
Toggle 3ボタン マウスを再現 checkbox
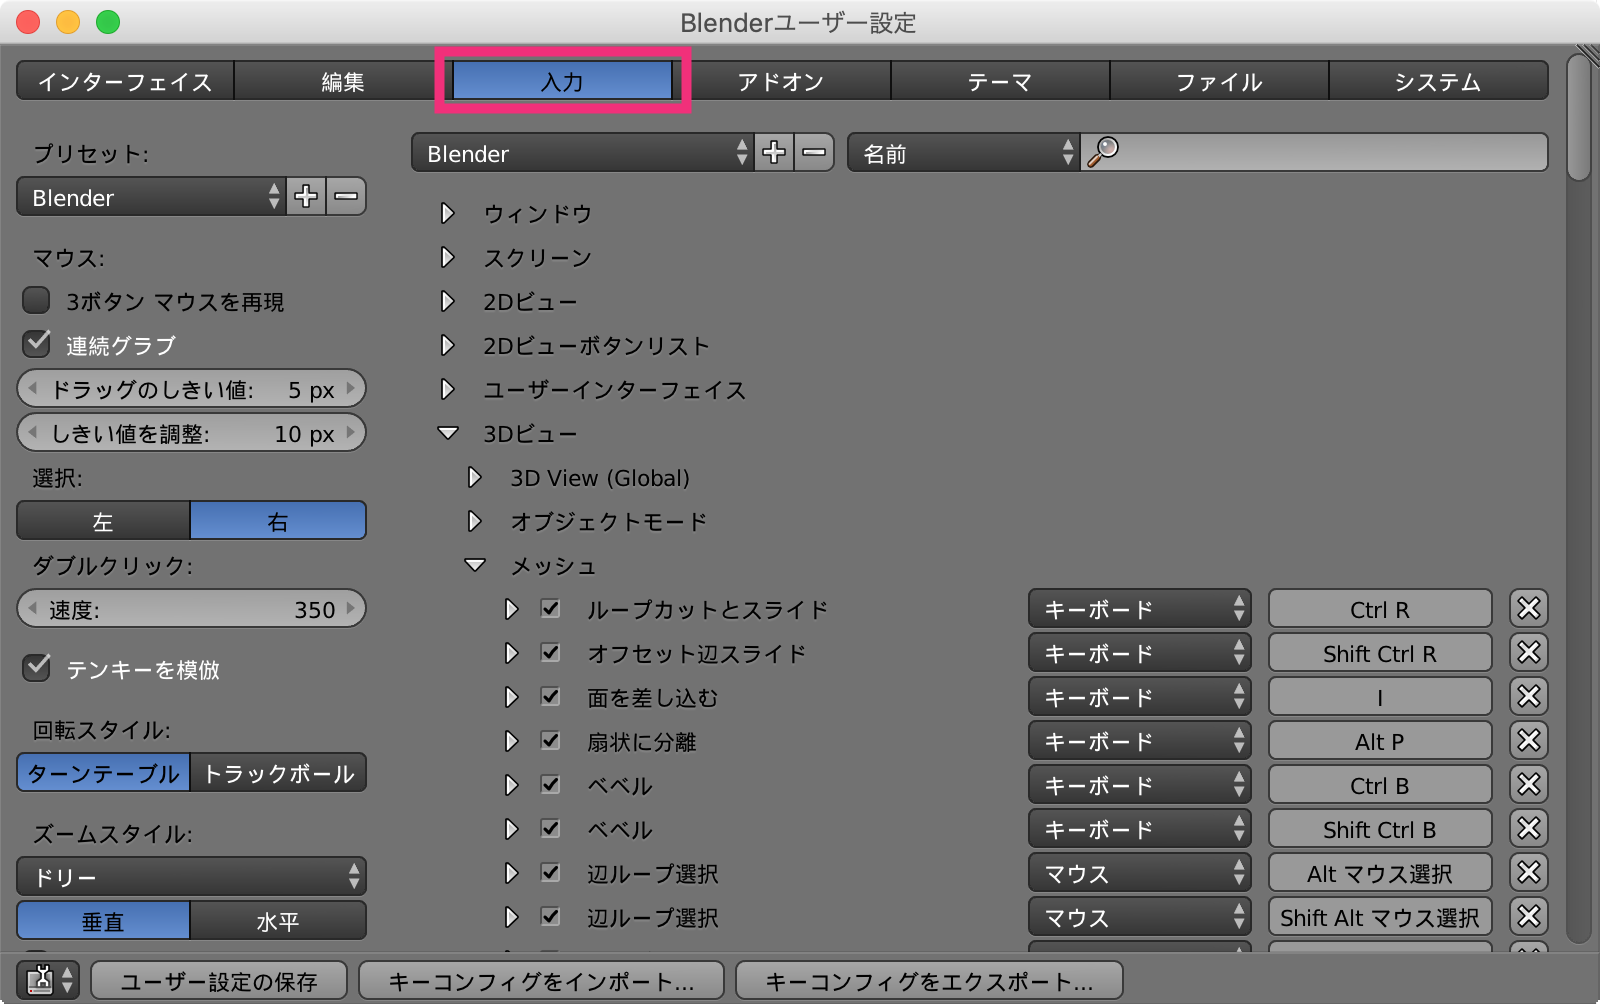coord(37,300)
